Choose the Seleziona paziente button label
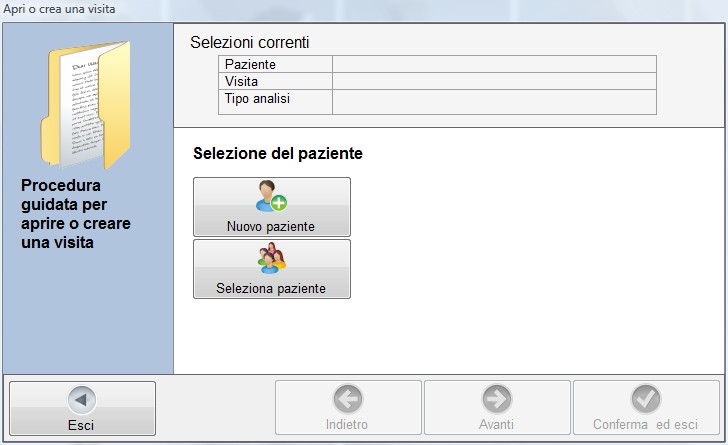Screen dimensions: 728x445 tap(271, 288)
